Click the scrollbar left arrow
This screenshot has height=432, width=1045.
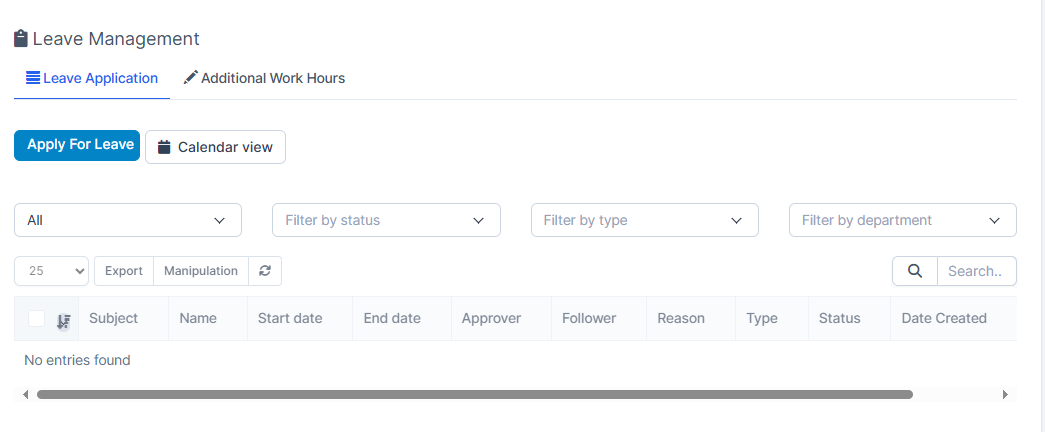(25, 395)
